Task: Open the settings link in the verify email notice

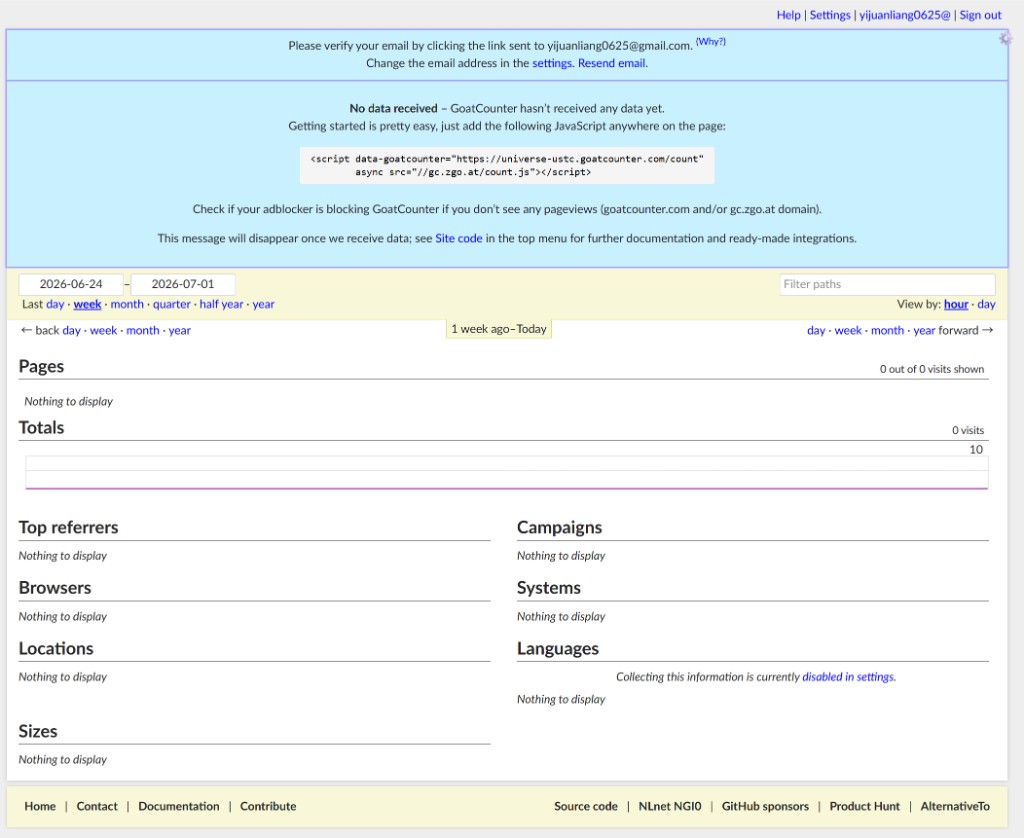Action: (552, 63)
